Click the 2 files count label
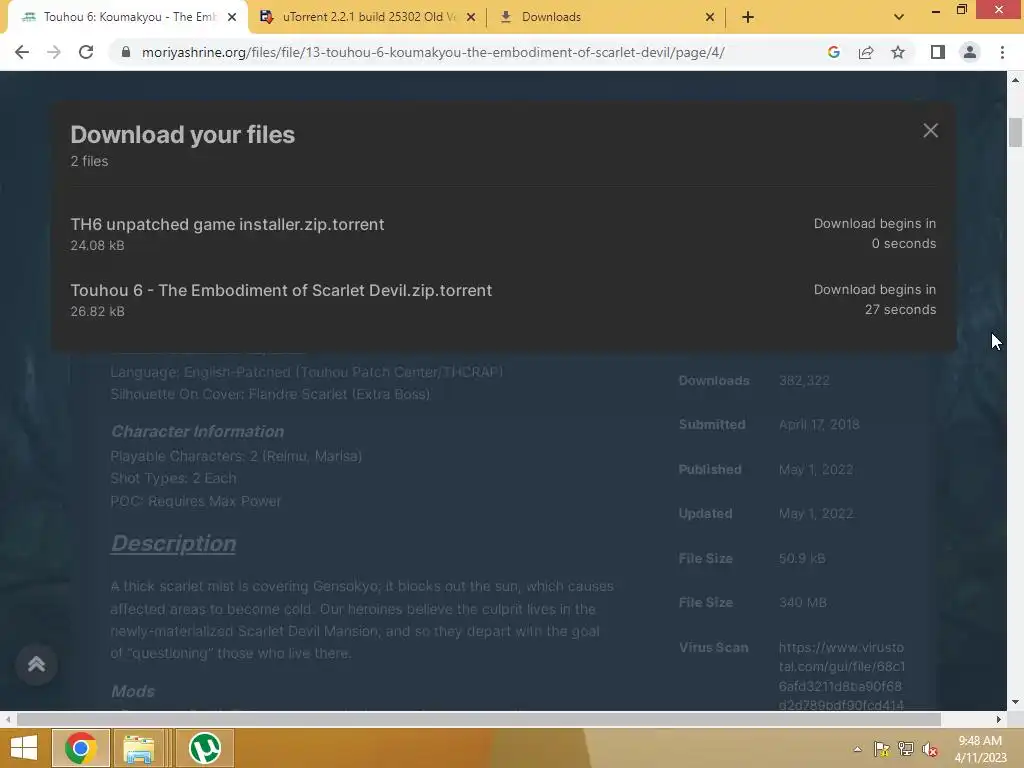Viewport: 1024px width, 768px height. tap(89, 161)
